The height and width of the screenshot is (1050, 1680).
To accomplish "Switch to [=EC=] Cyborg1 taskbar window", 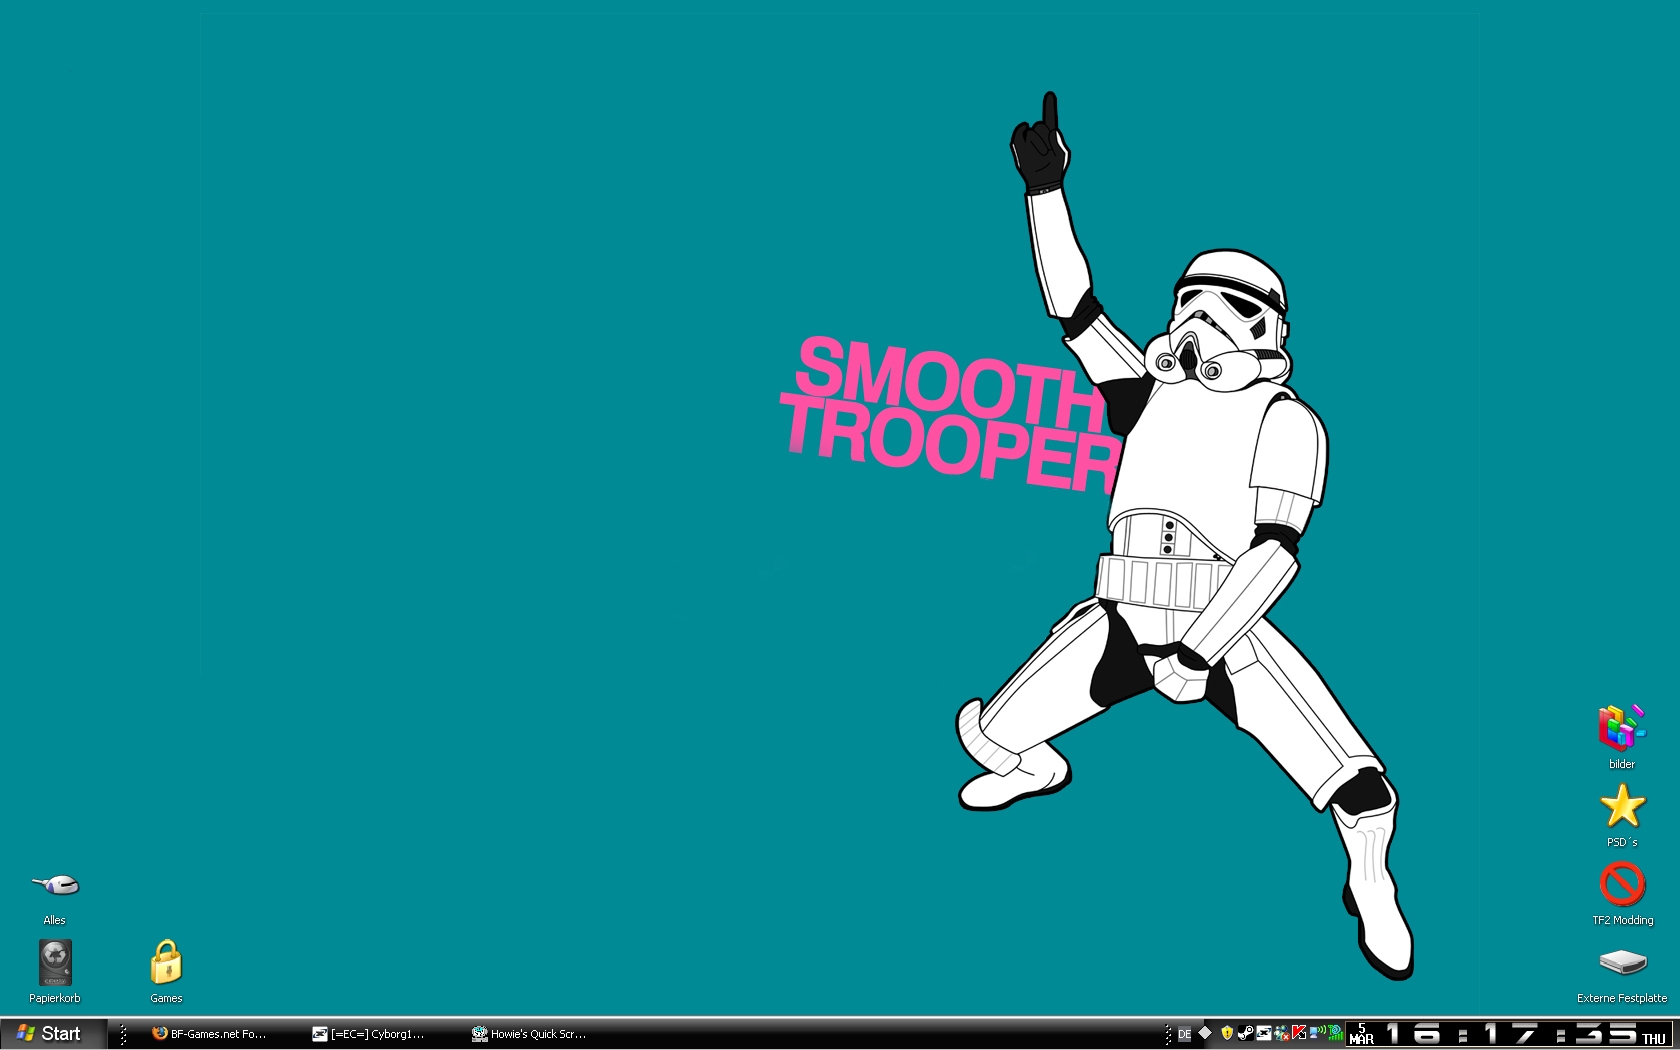I will click(x=370, y=1034).
